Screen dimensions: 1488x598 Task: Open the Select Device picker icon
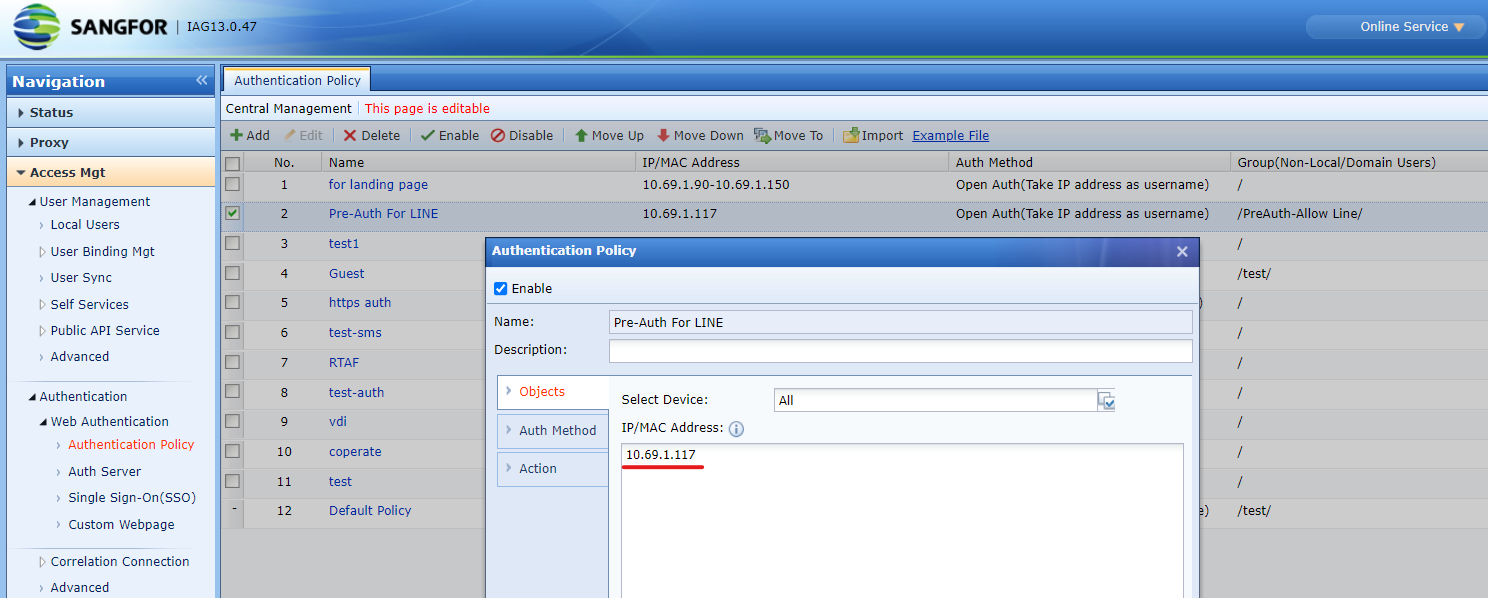(x=1106, y=400)
